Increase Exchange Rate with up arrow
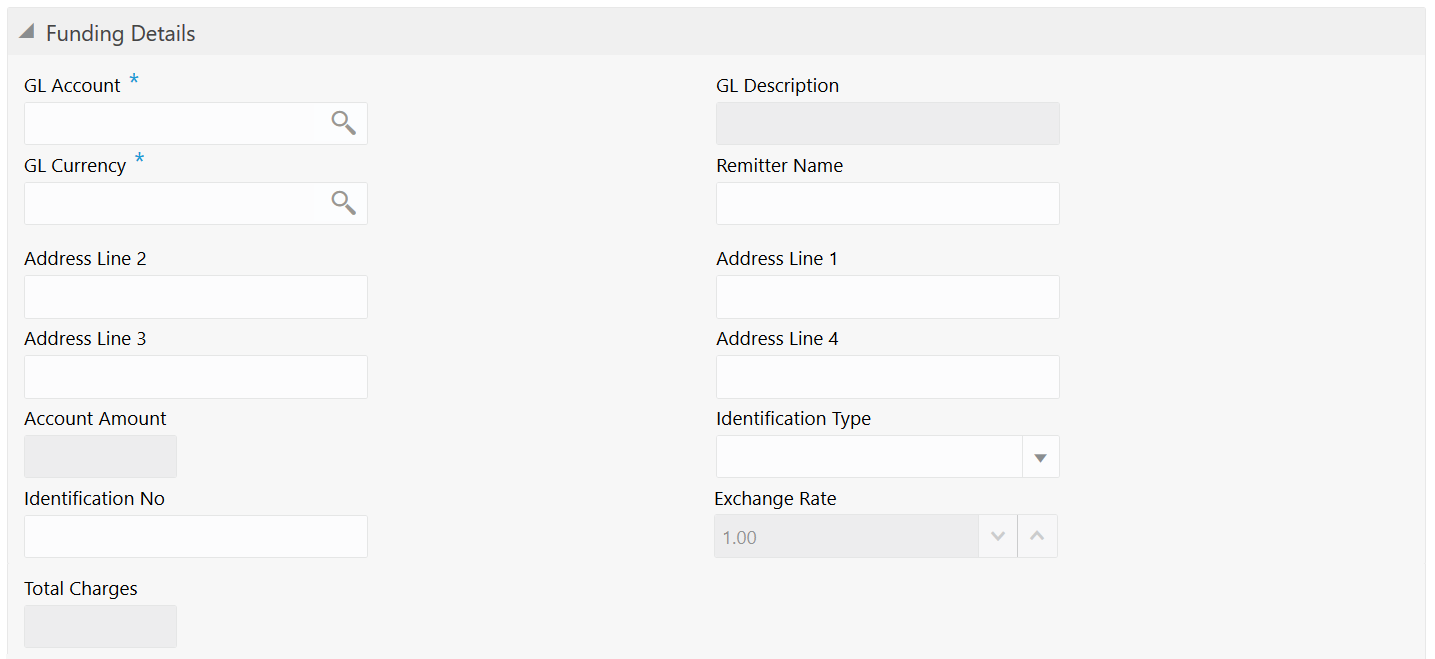This screenshot has height=659, width=1435. click(1037, 536)
